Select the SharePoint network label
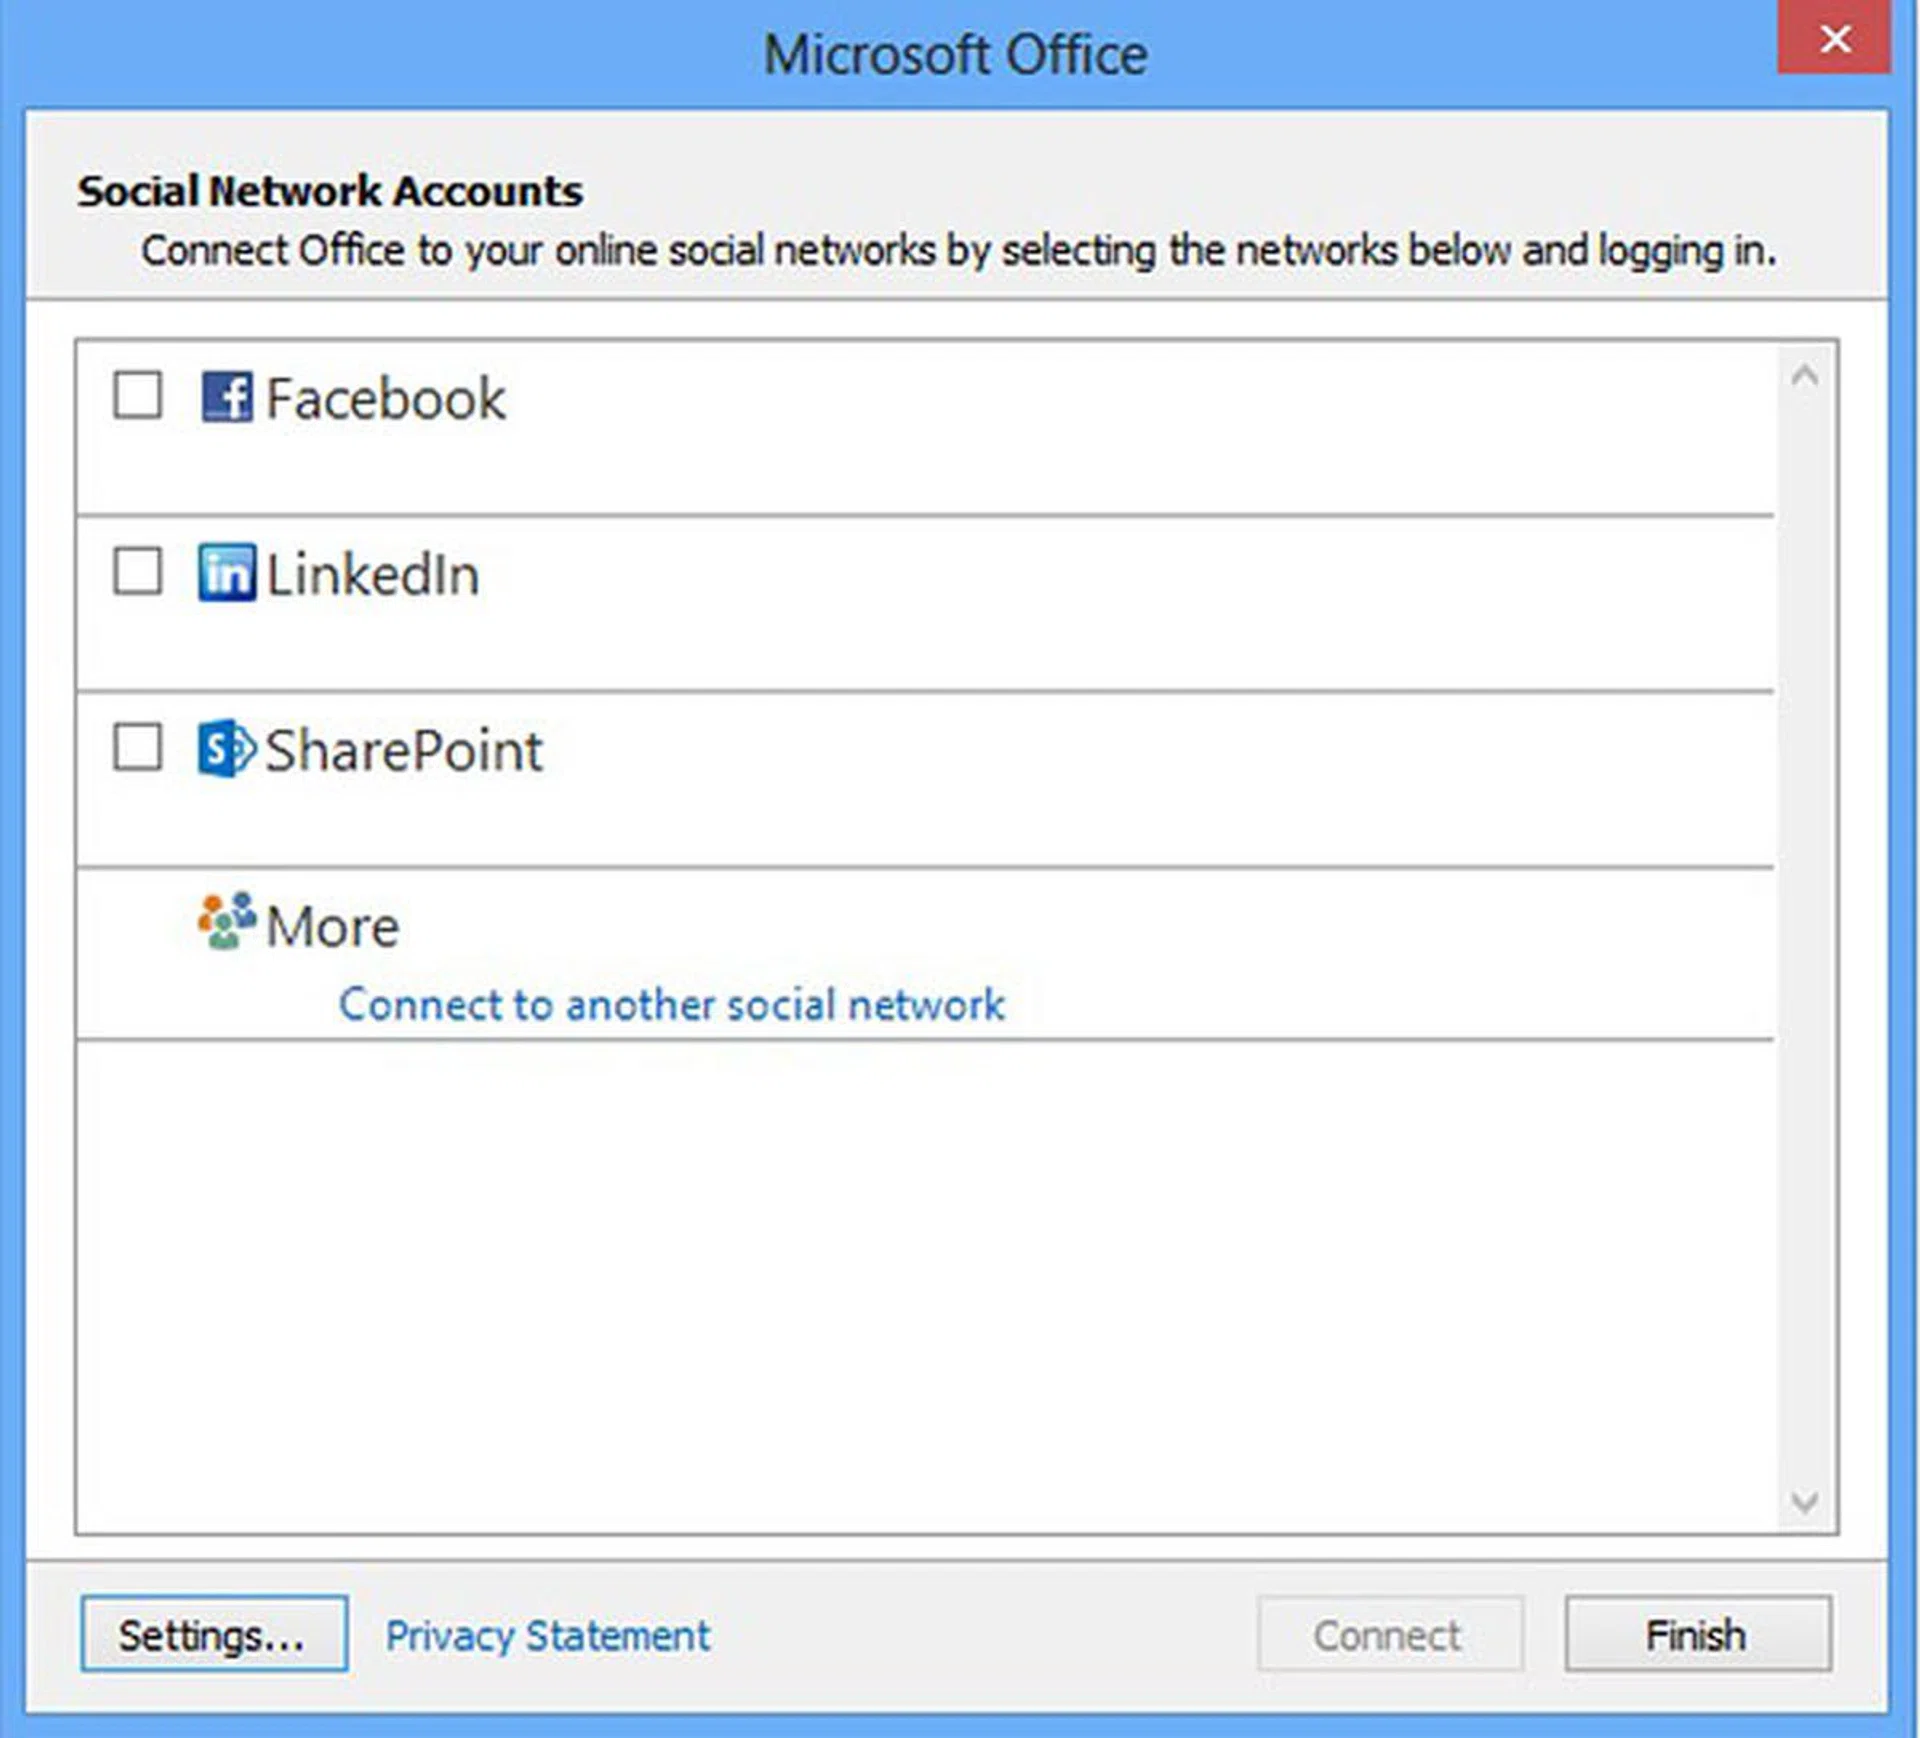 pyautogui.click(x=404, y=751)
